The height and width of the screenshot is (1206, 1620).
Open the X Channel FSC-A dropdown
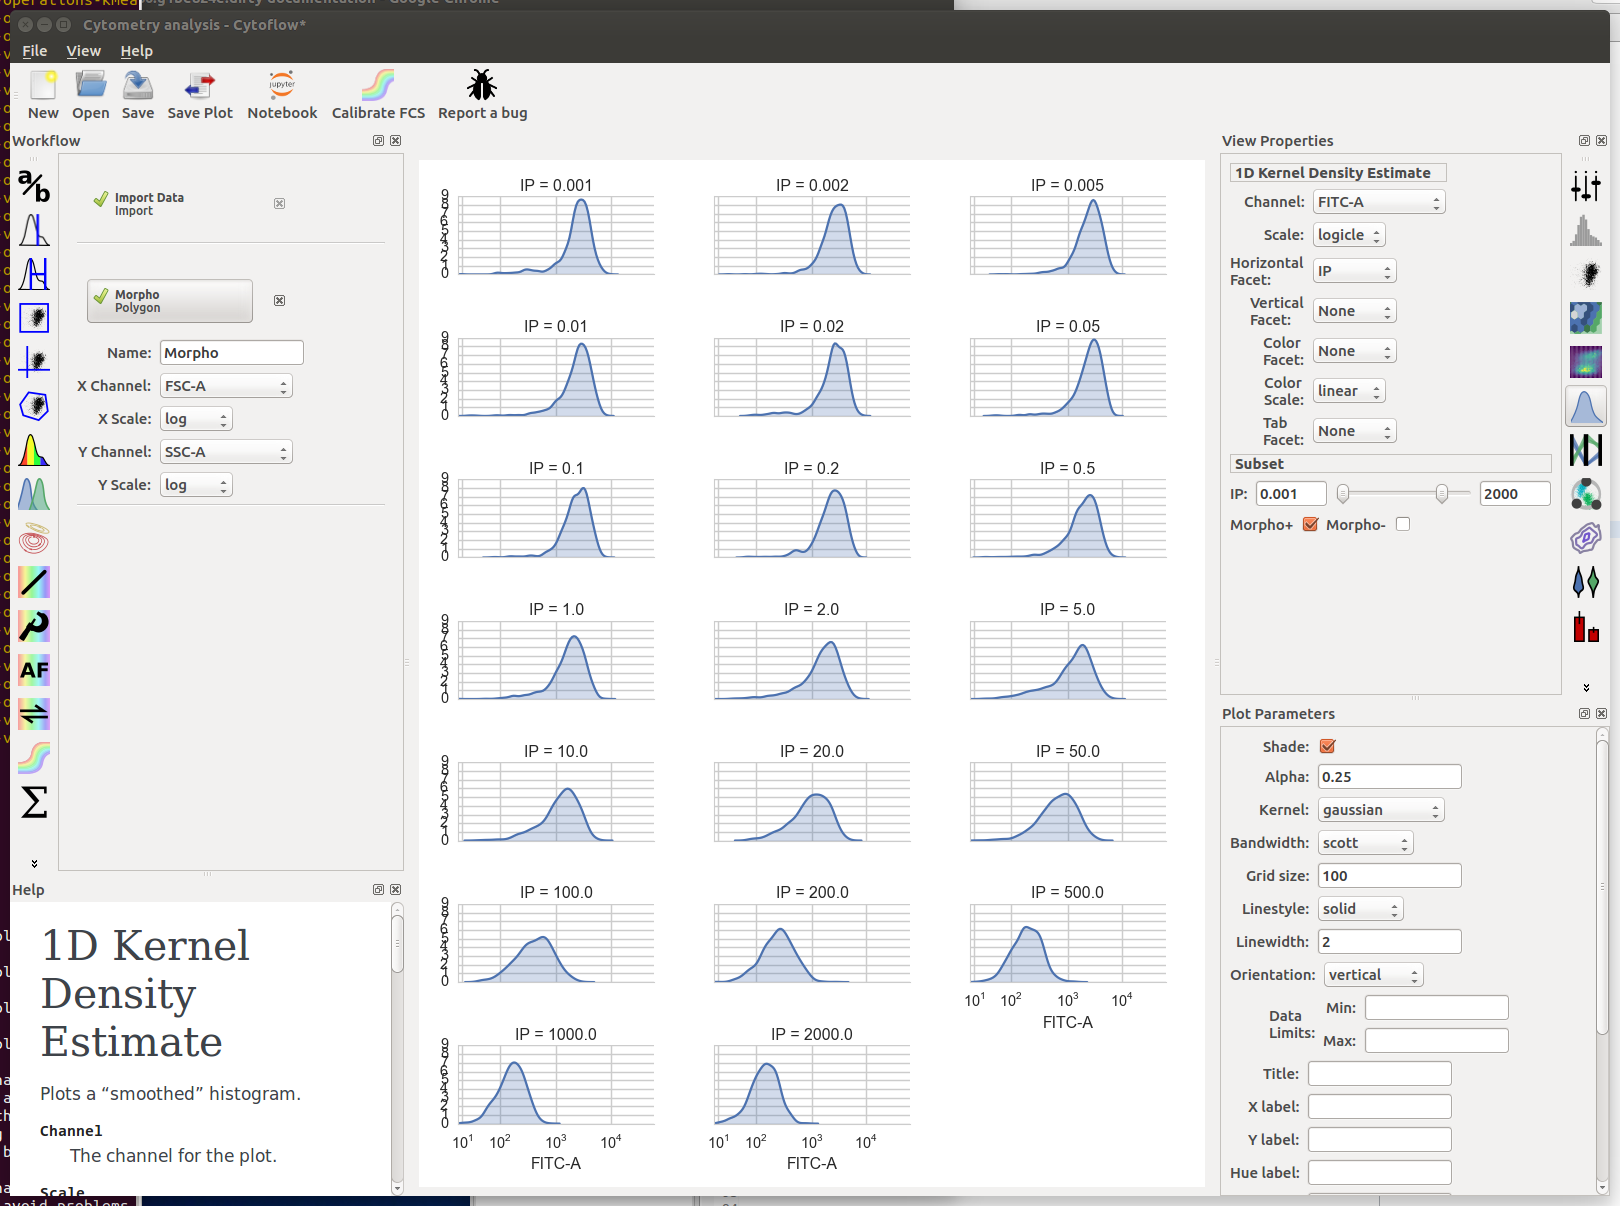click(226, 386)
